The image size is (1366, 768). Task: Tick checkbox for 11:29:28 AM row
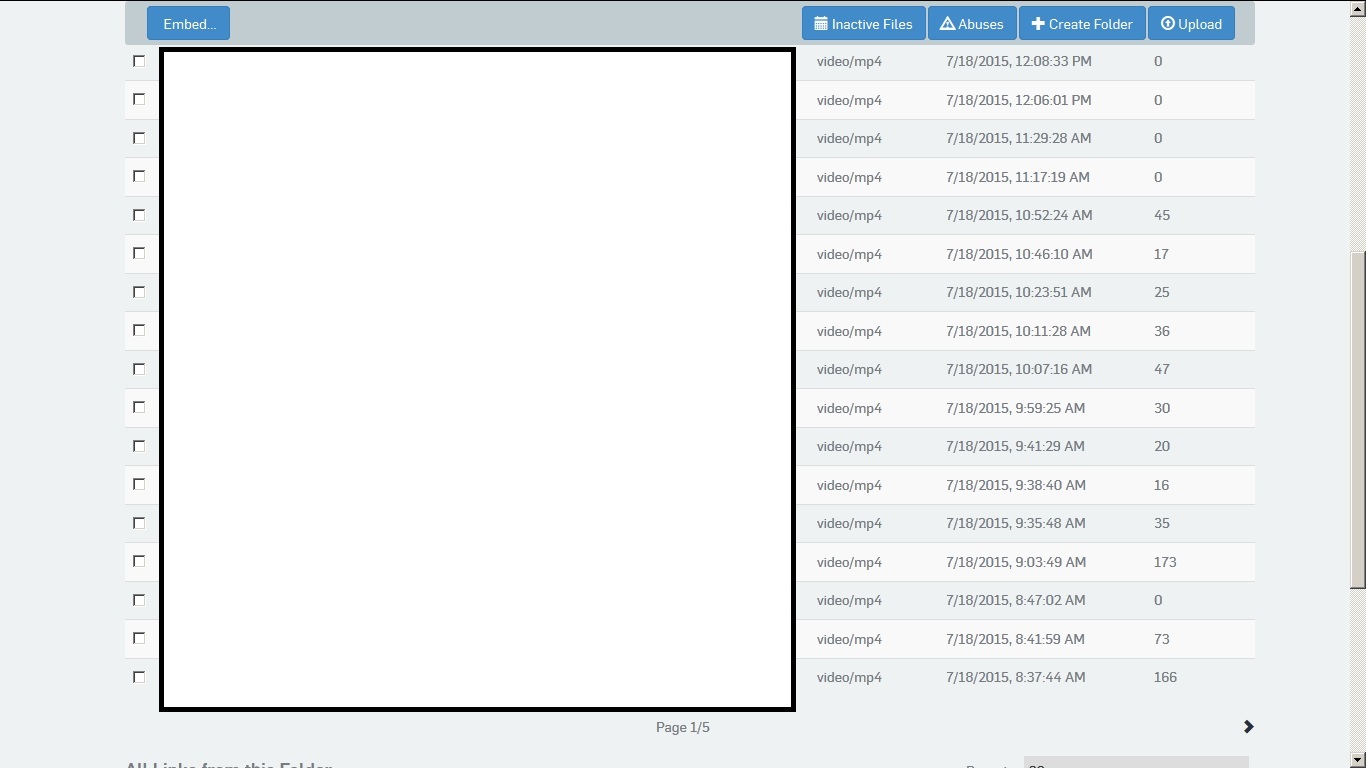[139, 138]
